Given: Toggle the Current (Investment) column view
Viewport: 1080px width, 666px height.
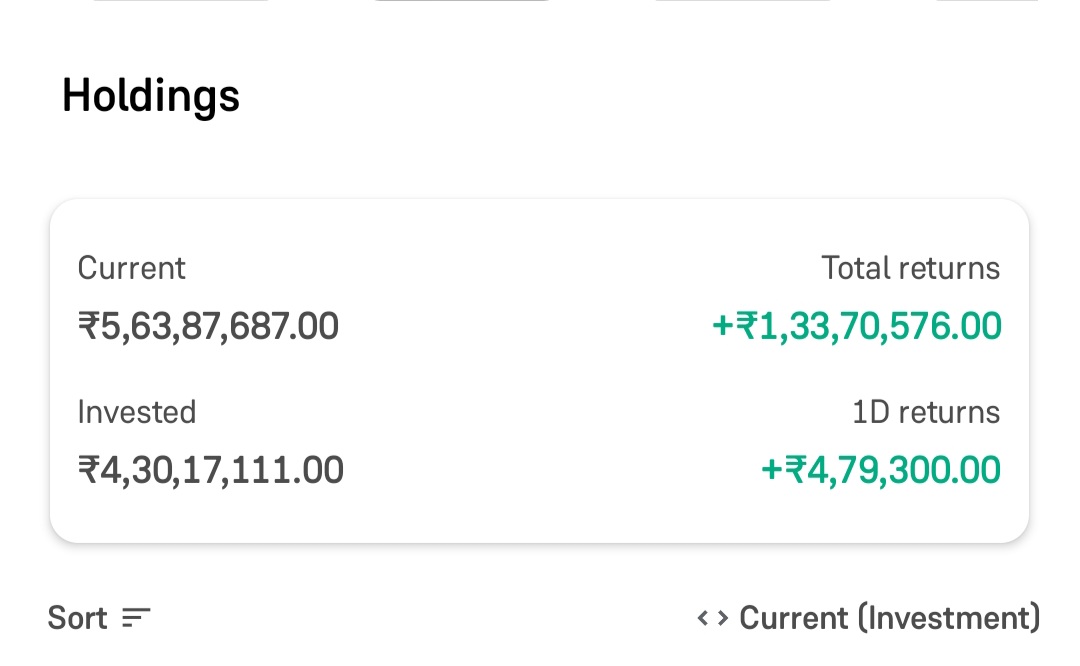Looking at the screenshot, I should point(868,619).
